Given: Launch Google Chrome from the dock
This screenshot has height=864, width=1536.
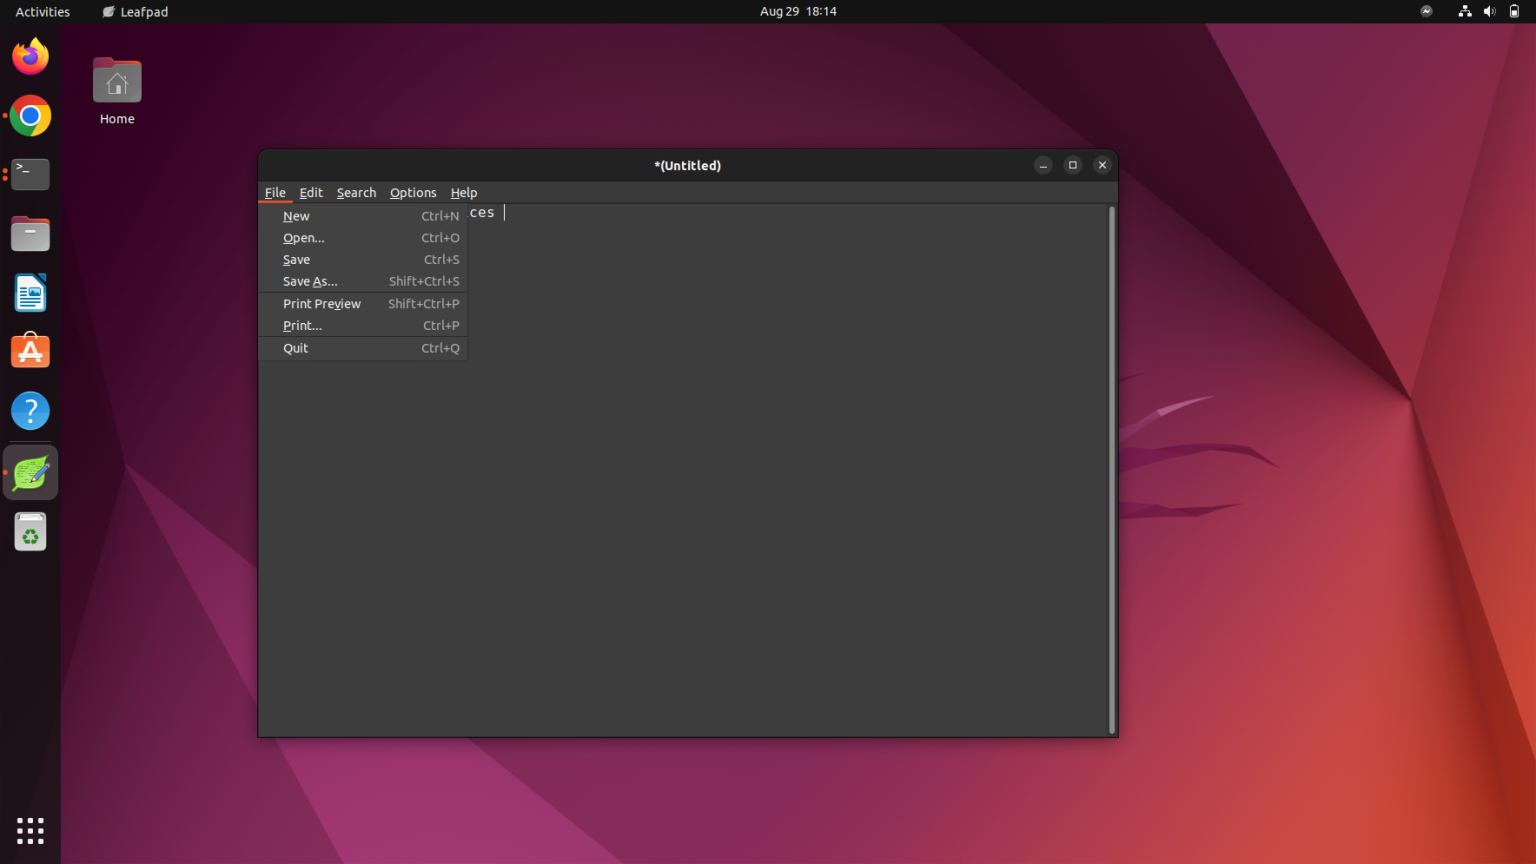Looking at the screenshot, I should (30, 116).
